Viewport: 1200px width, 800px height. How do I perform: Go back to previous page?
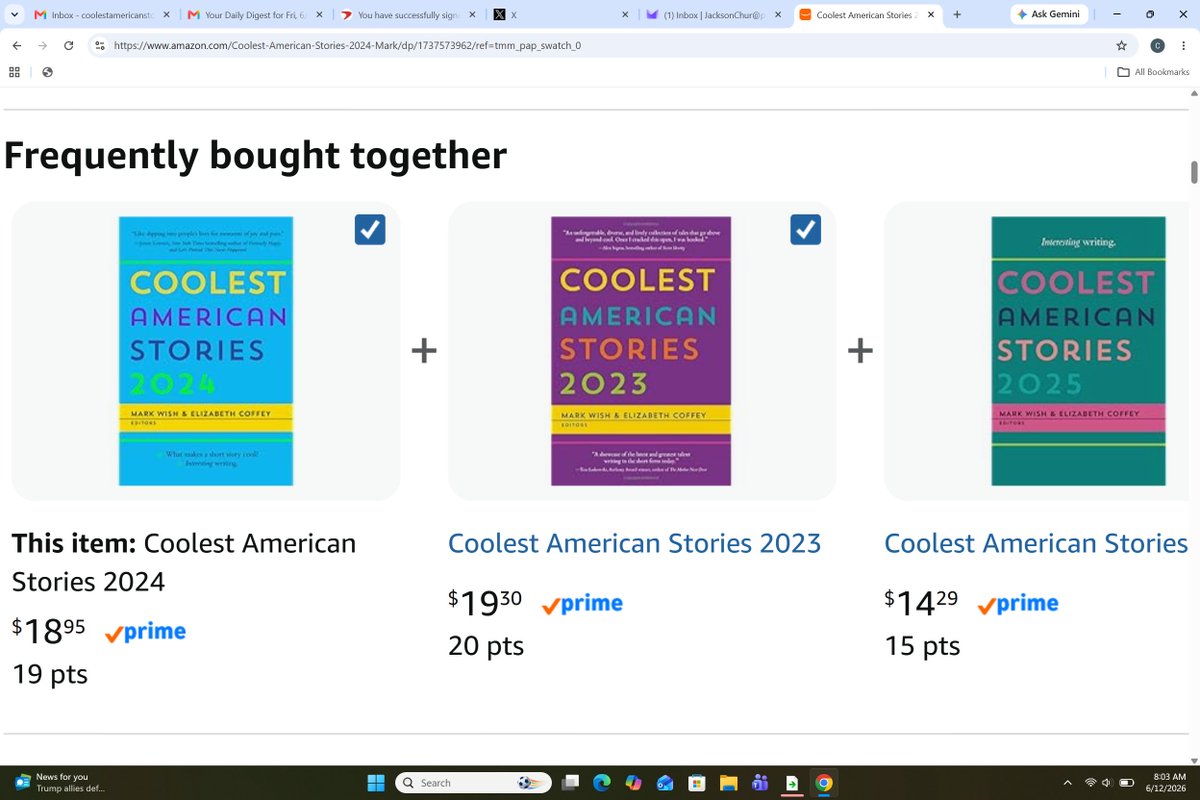(17, 46)
